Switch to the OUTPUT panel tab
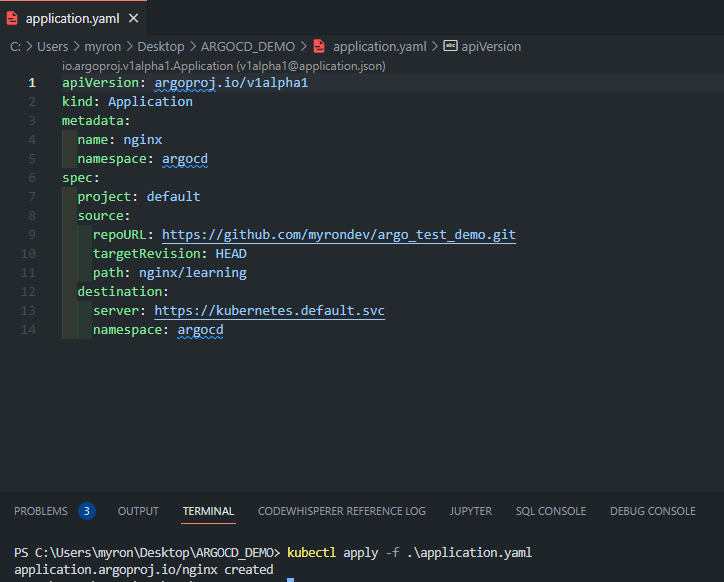 click(x=138, y=511)
